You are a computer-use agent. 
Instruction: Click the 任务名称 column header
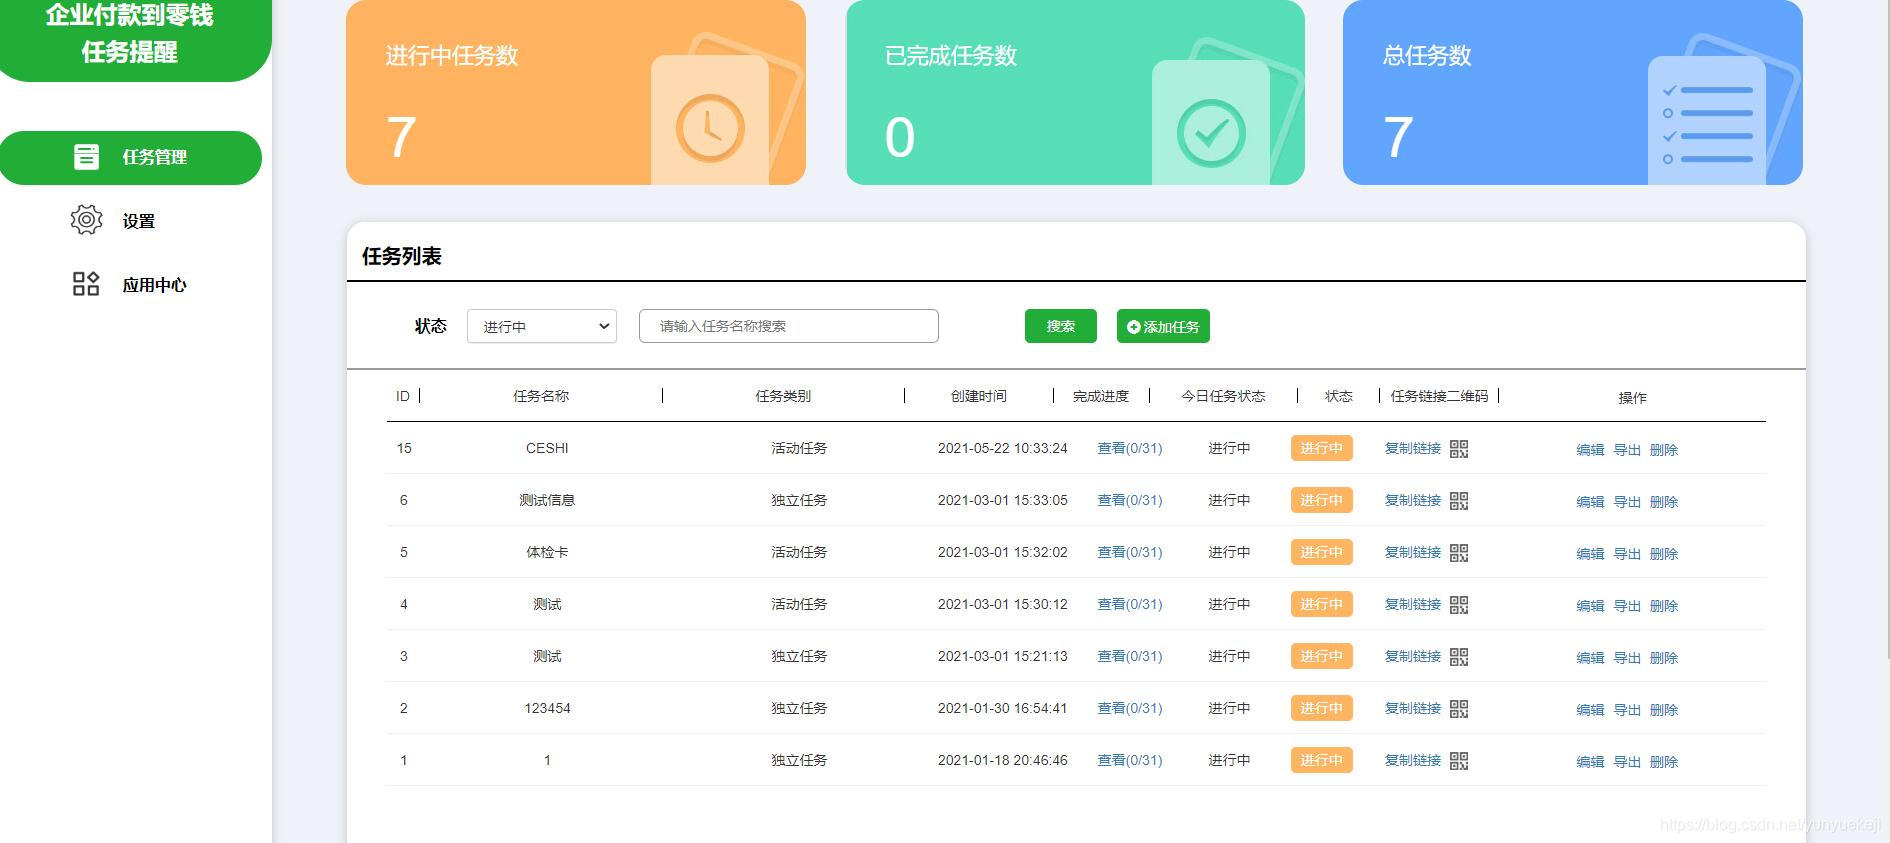click(541, 396)
